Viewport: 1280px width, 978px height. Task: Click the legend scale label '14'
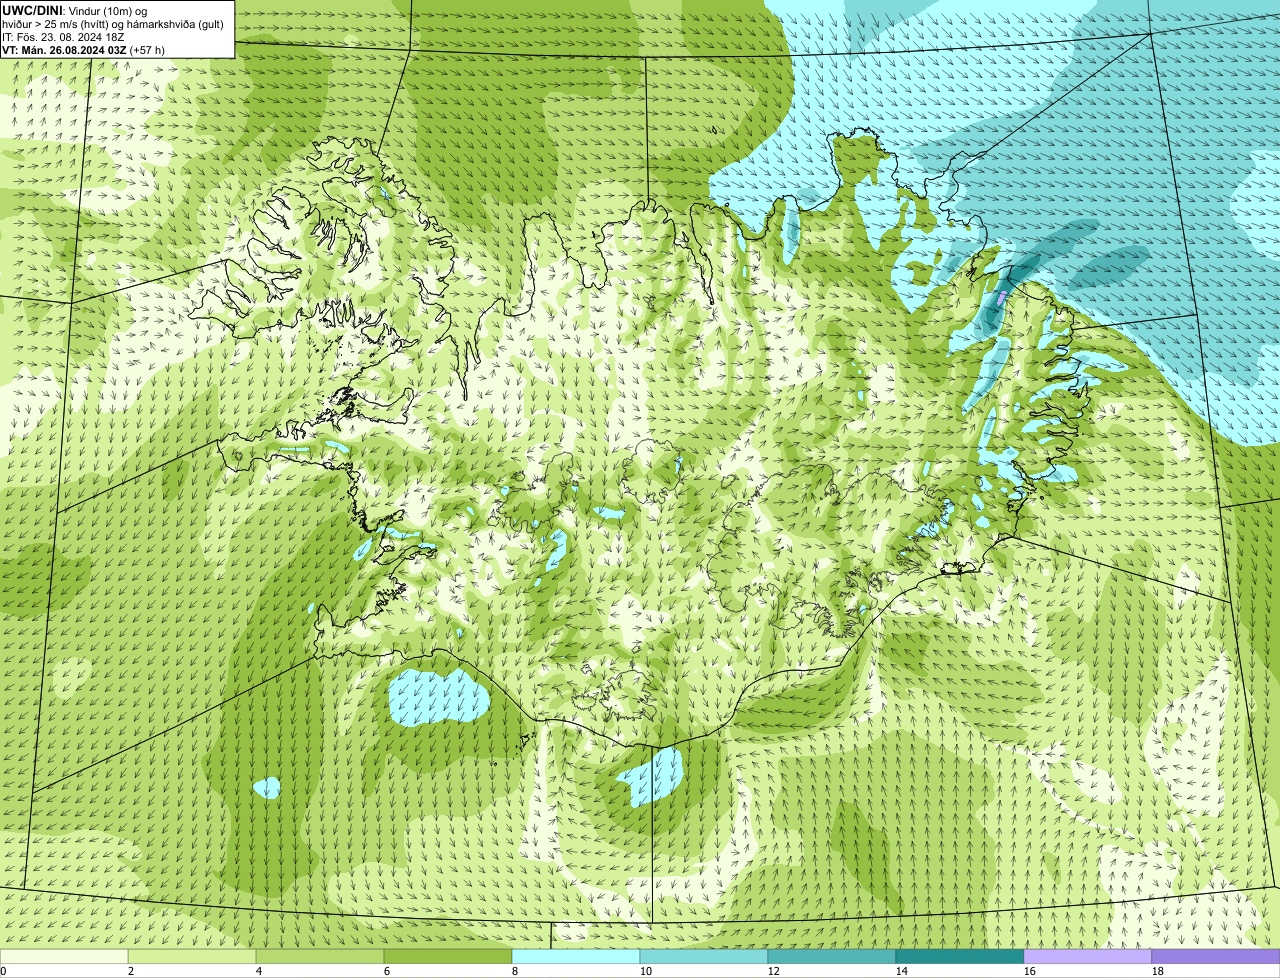coord(902,971)
